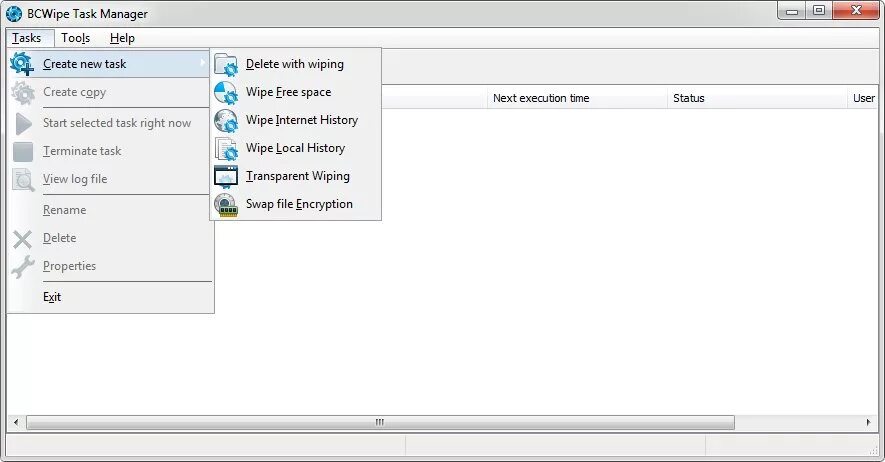Choose Wipe Internet History

click(x=296, y=120)
